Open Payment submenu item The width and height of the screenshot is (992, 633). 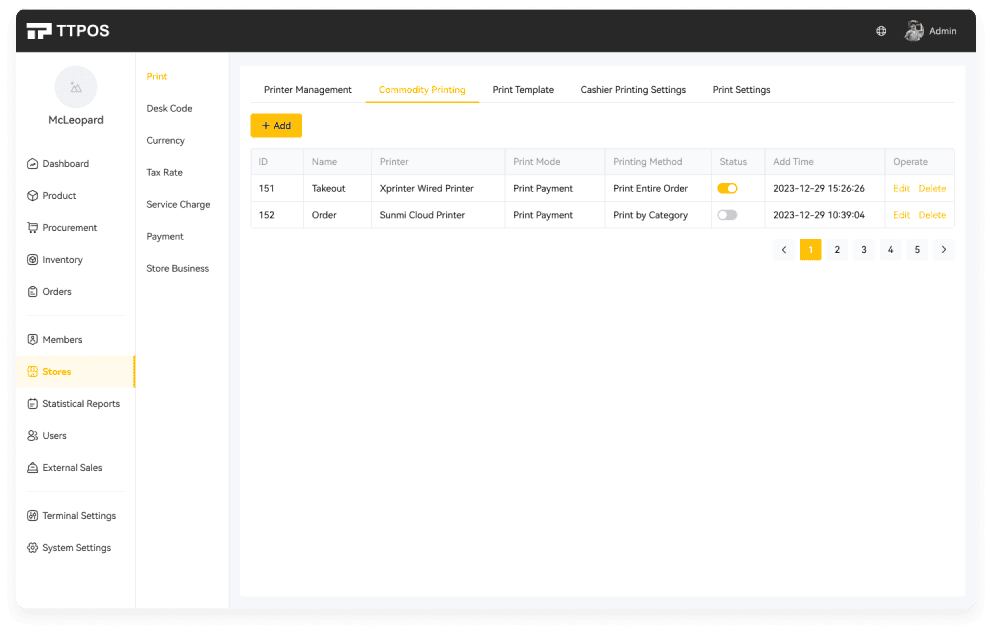(165, 237)
